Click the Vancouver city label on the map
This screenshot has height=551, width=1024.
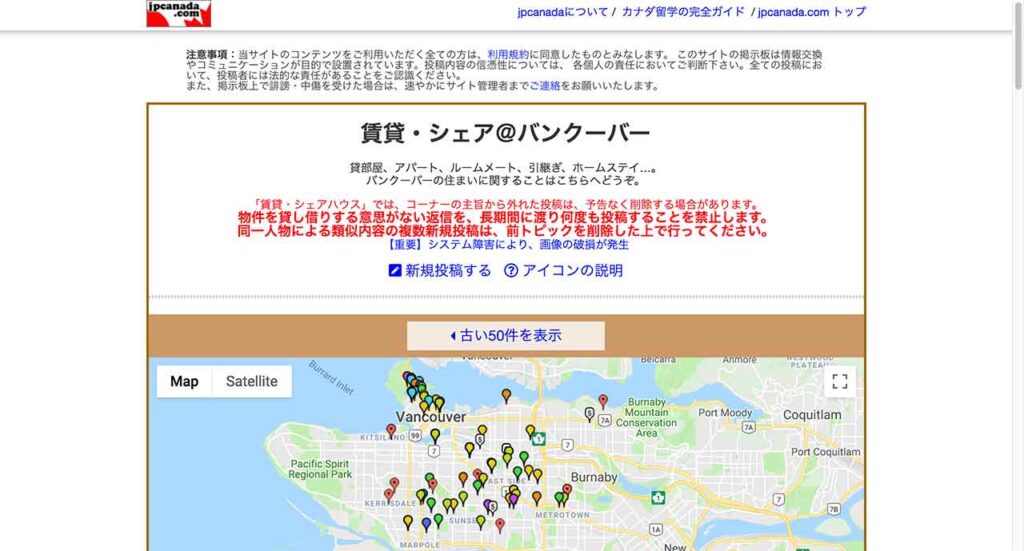coord(431,417)
